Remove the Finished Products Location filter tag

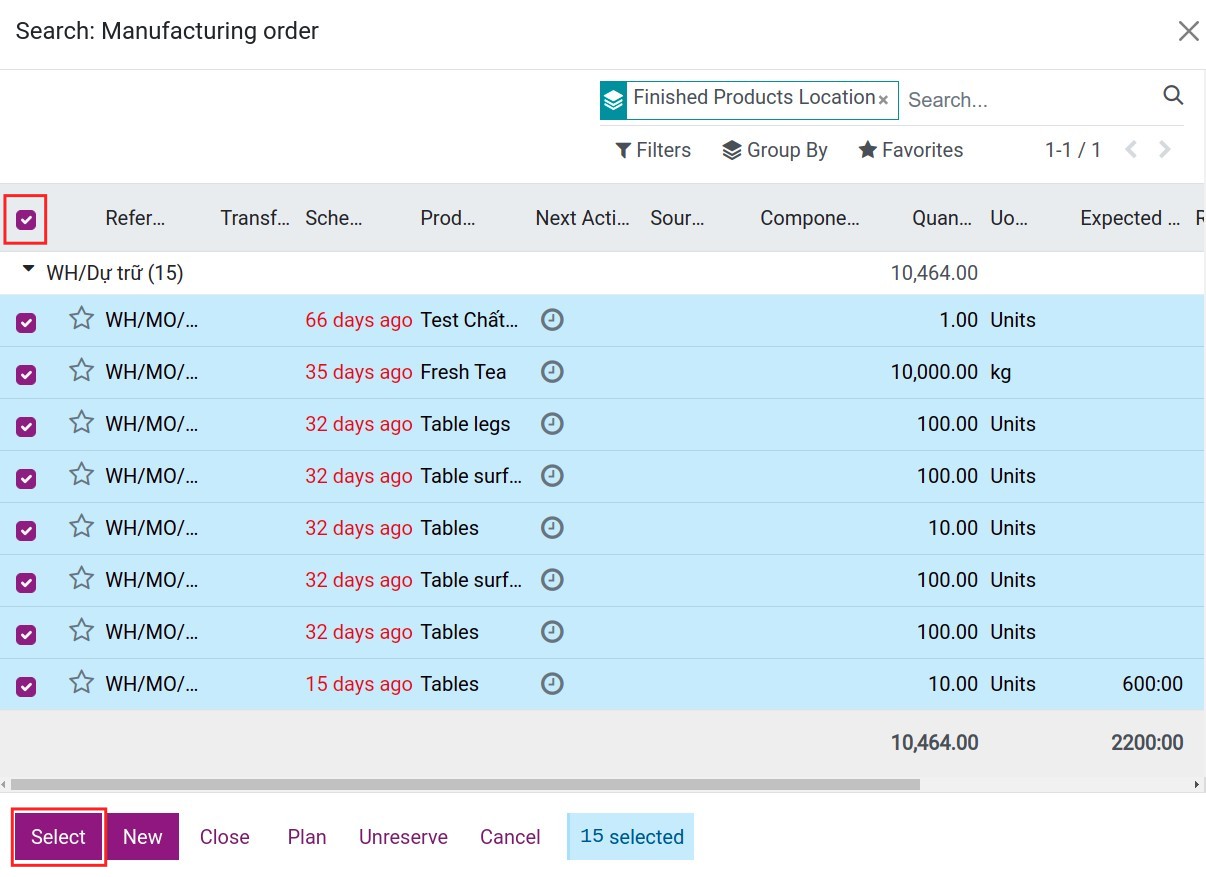pyautogui.click(x=883, y=98)
